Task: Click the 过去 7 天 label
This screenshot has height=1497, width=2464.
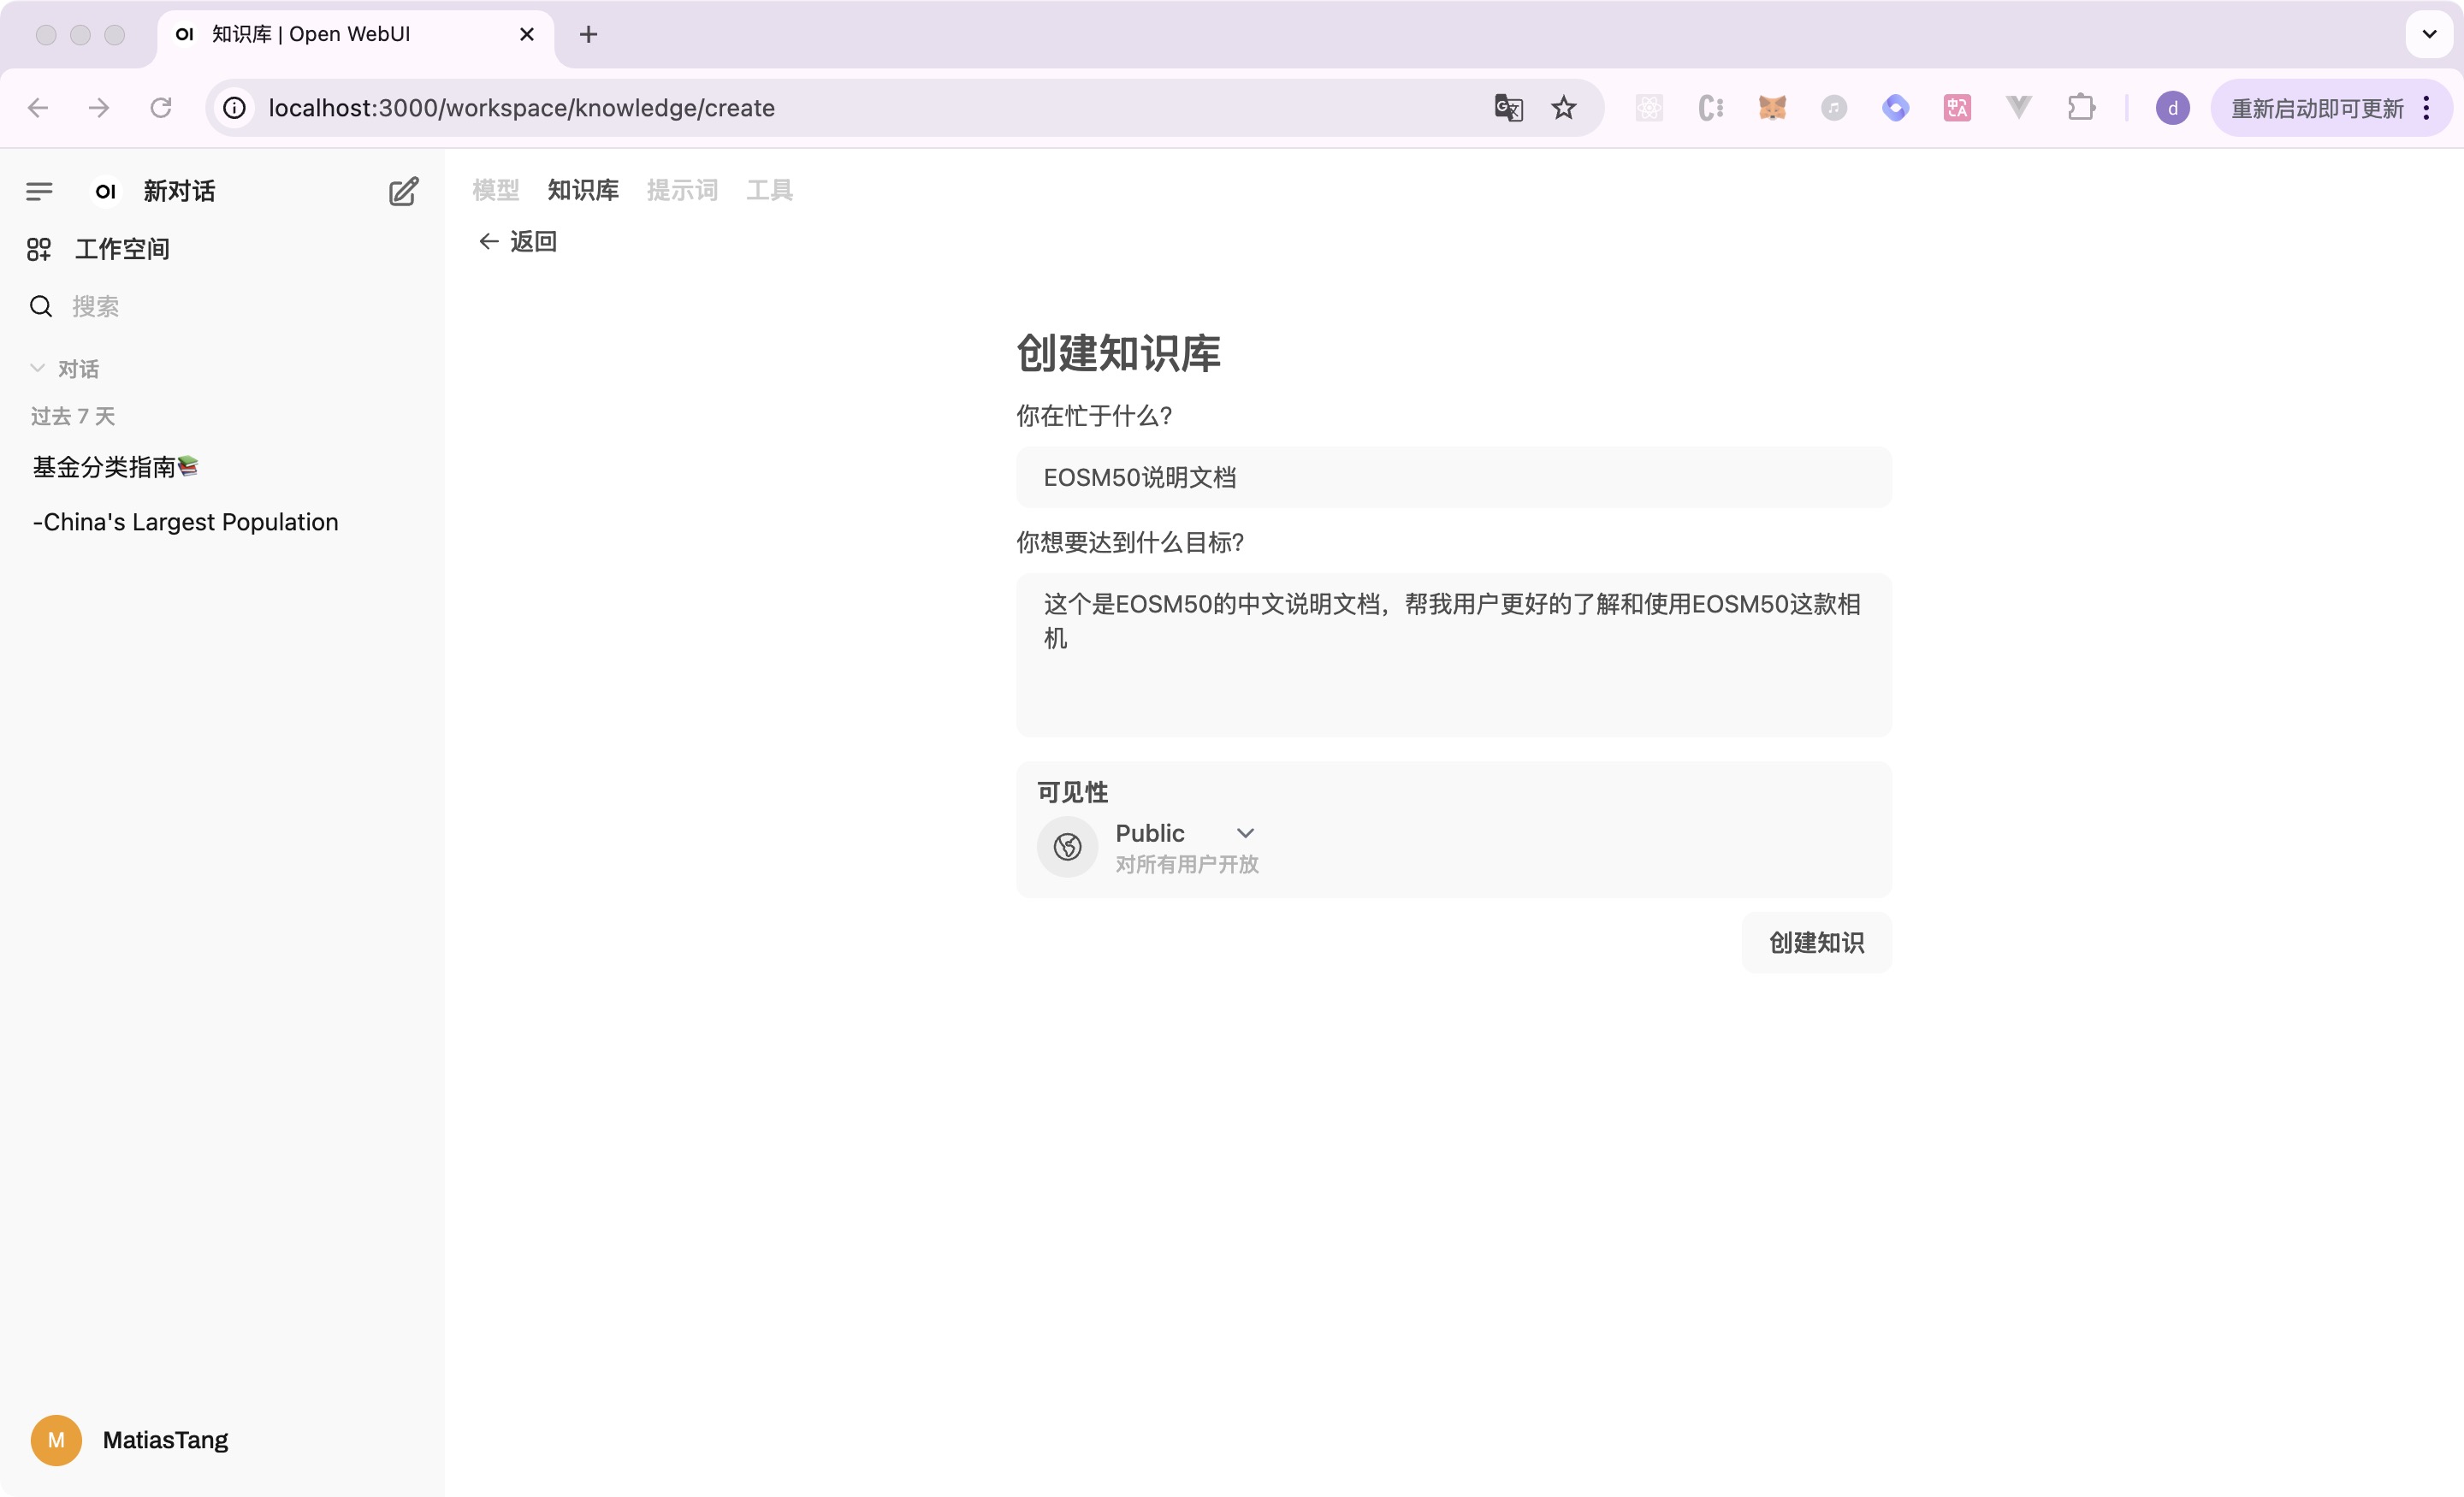Action: click(73, 416)
